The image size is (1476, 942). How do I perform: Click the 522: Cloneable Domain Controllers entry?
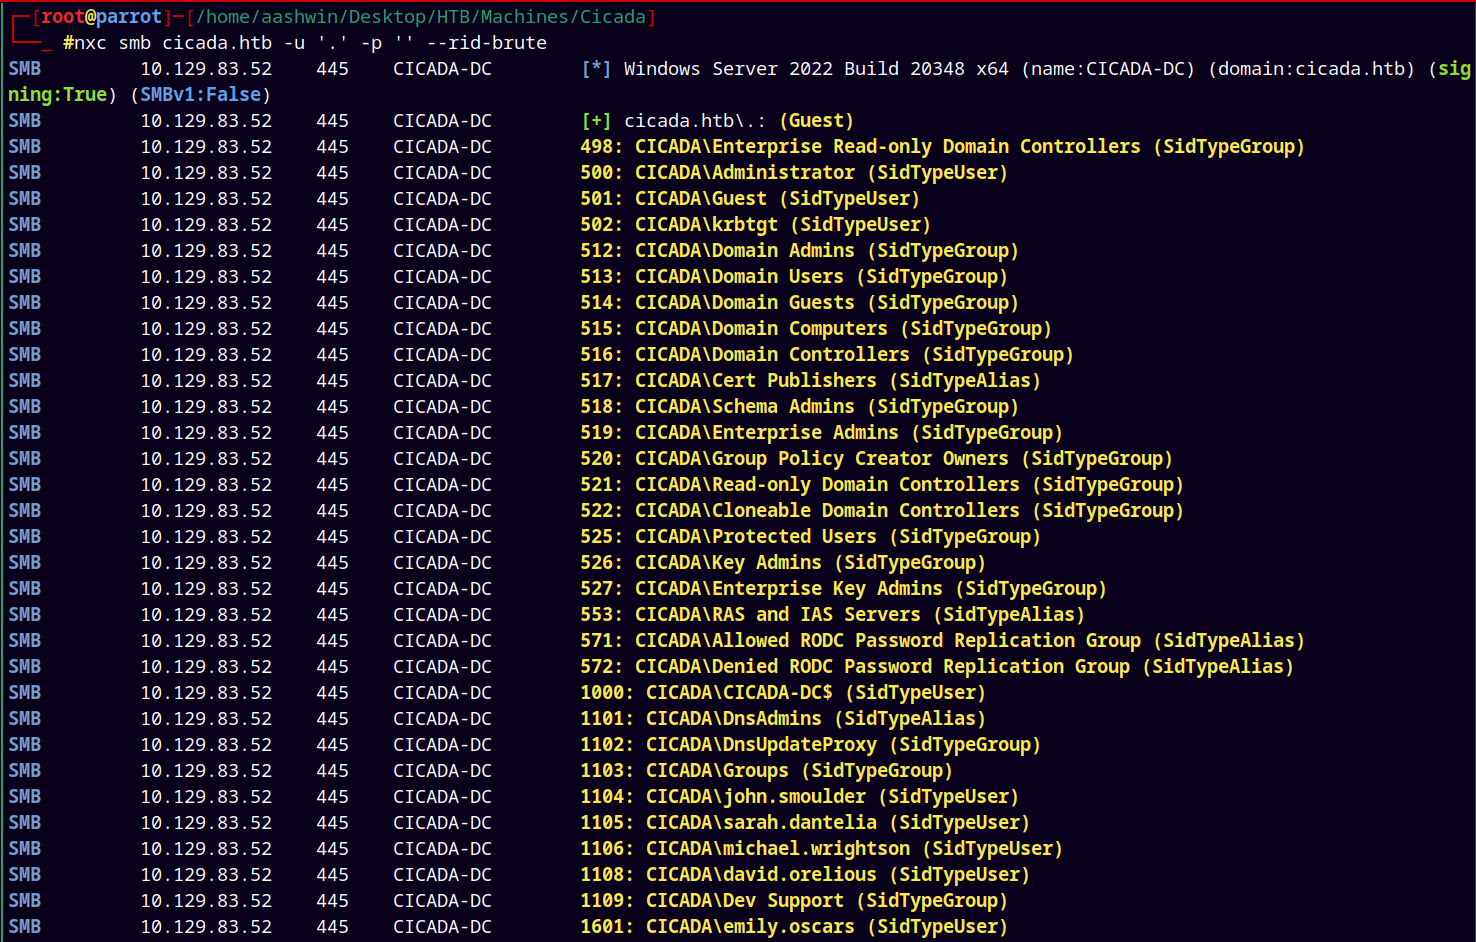coord(882,511)
